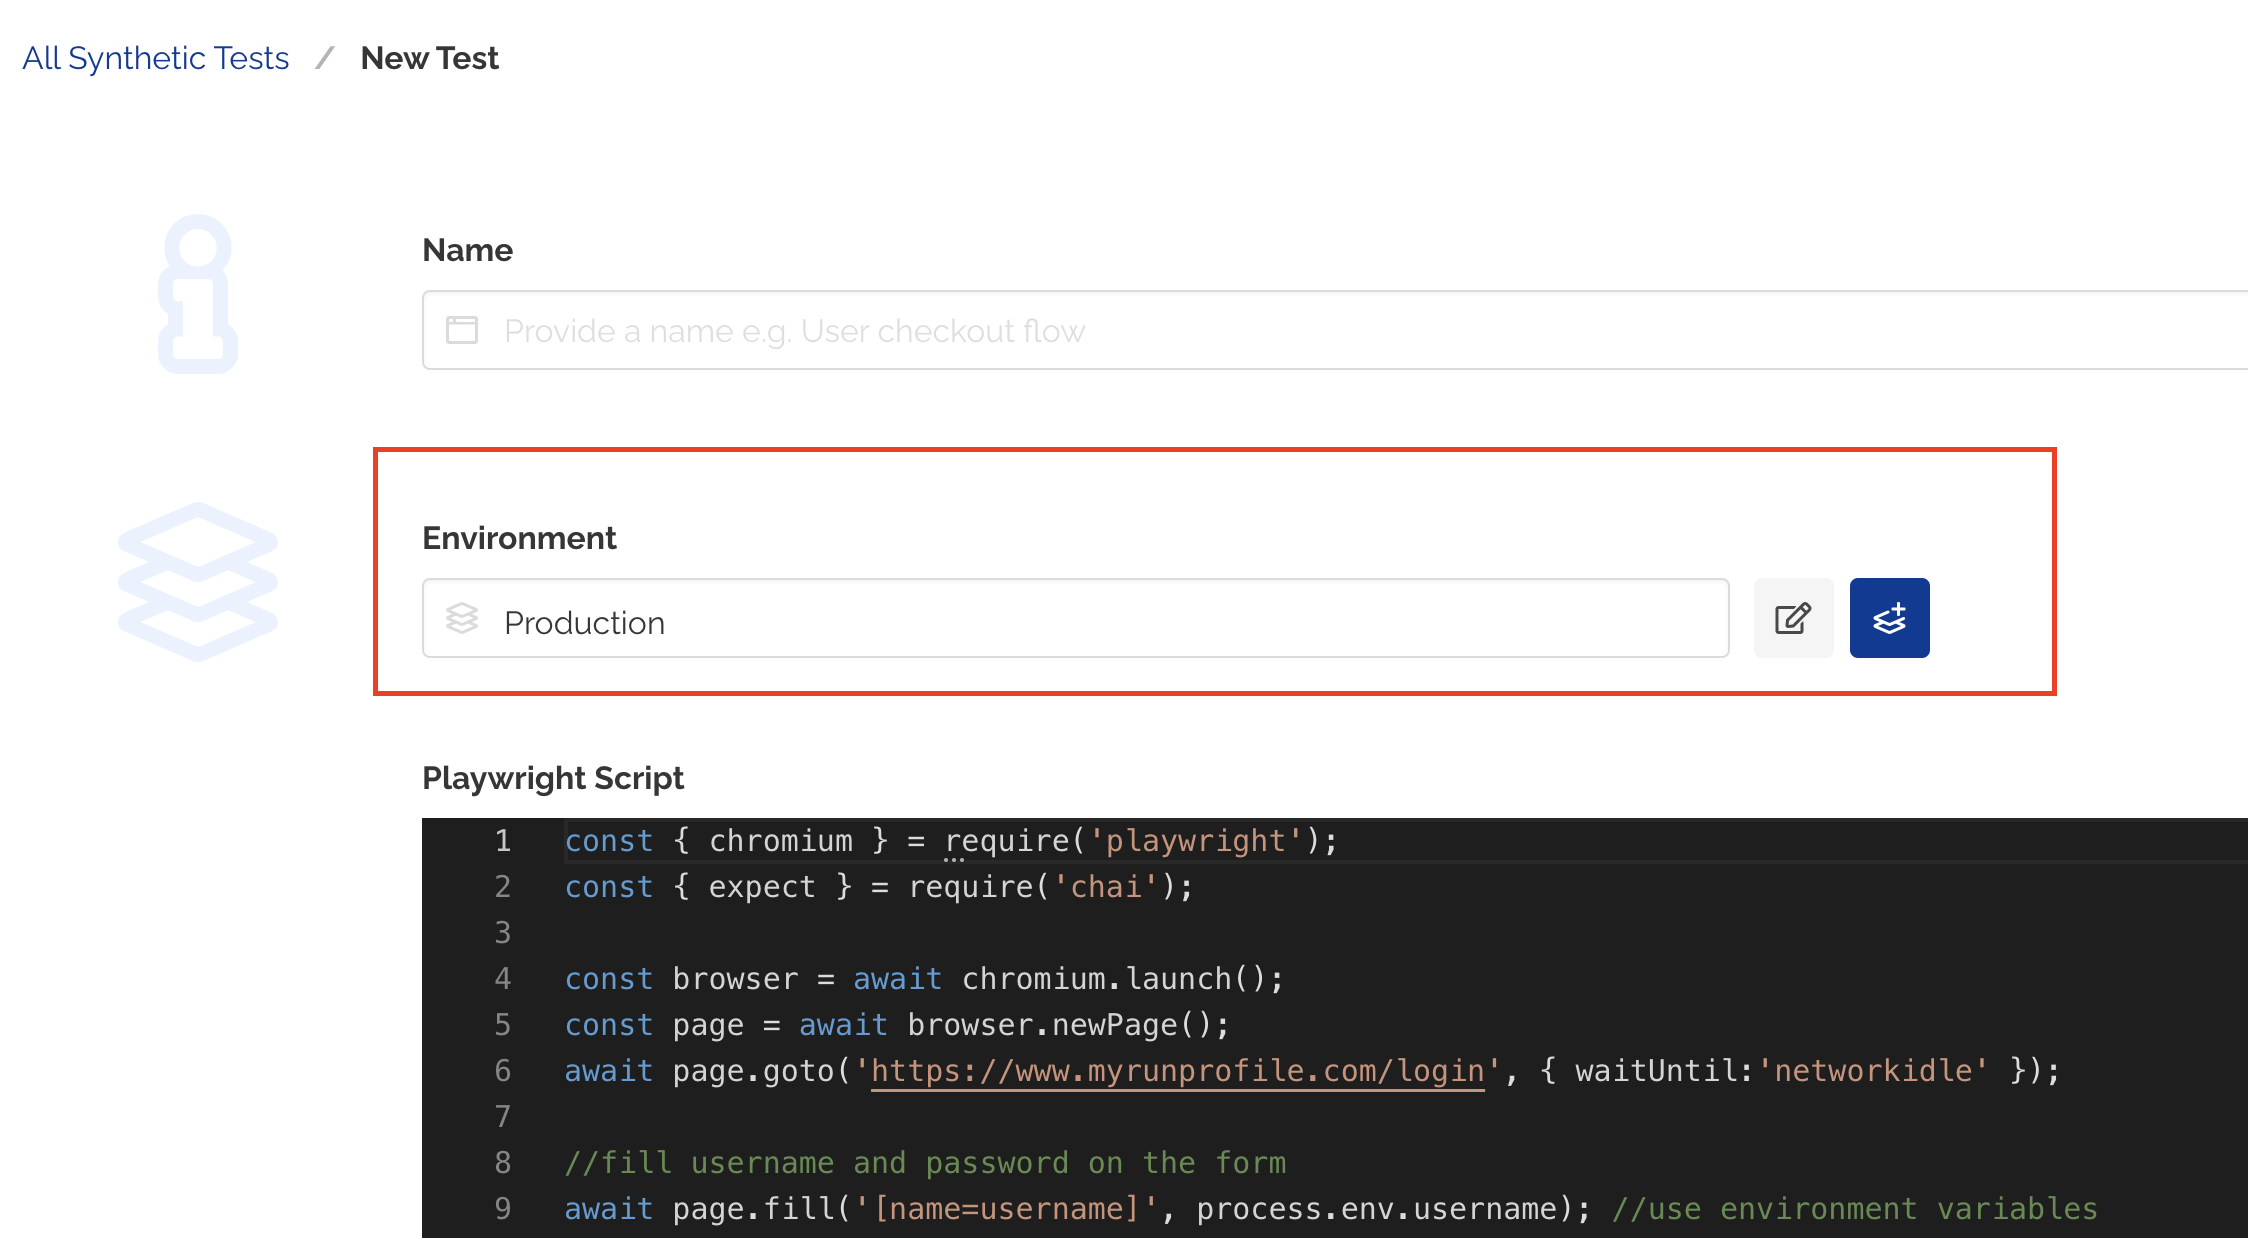Viewport: 2248px width, 1238px height.
Task: Click inside the Name input placeholder text
Action: click(x=794, y=330)
